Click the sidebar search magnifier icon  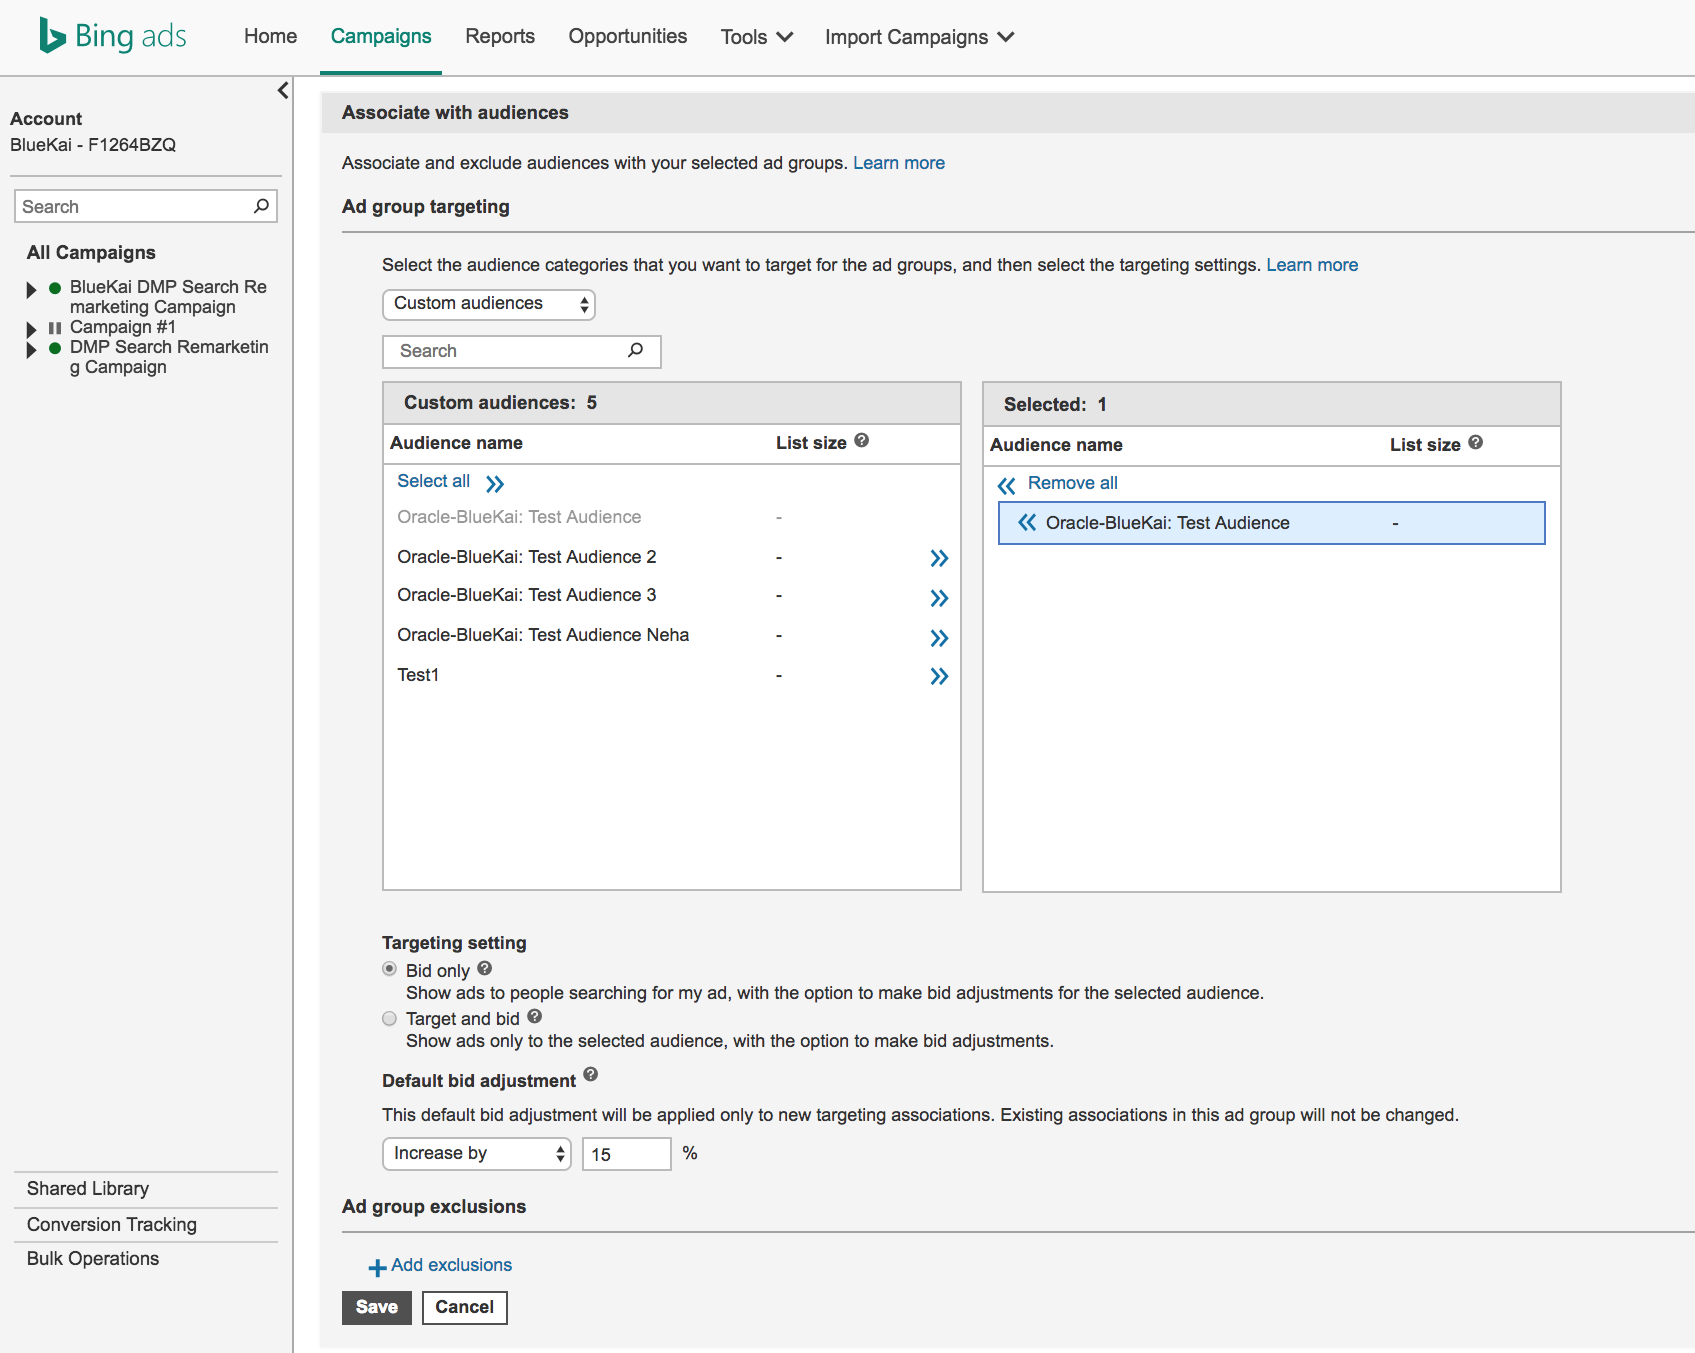coord(261,206)
